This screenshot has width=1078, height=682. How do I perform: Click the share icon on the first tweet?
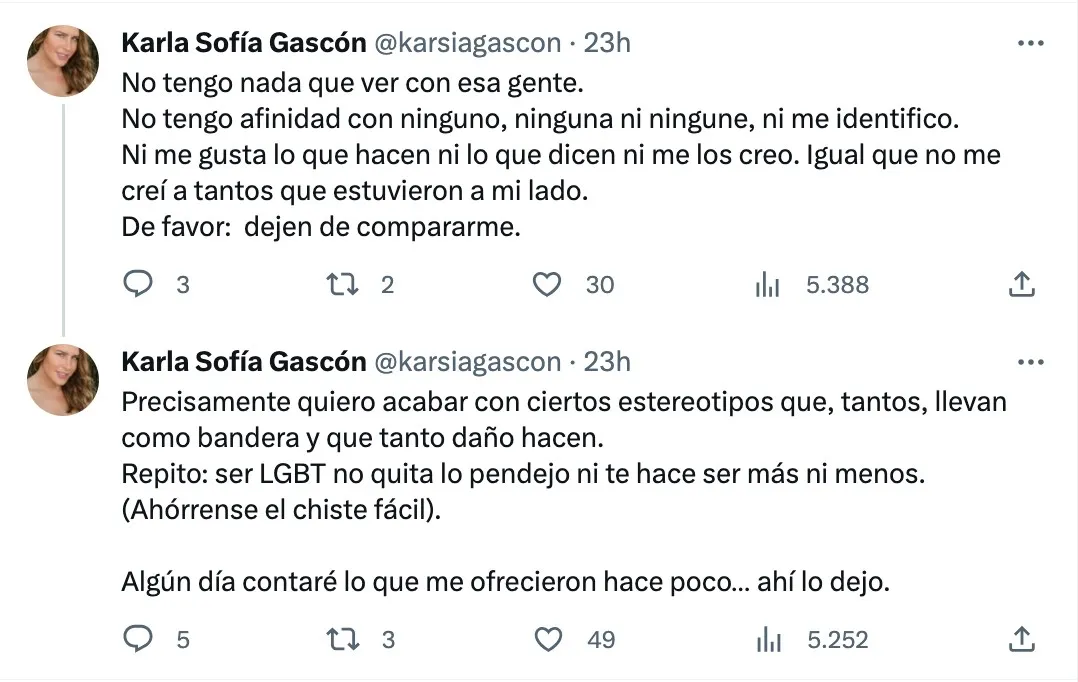[x=1021, y=285]
